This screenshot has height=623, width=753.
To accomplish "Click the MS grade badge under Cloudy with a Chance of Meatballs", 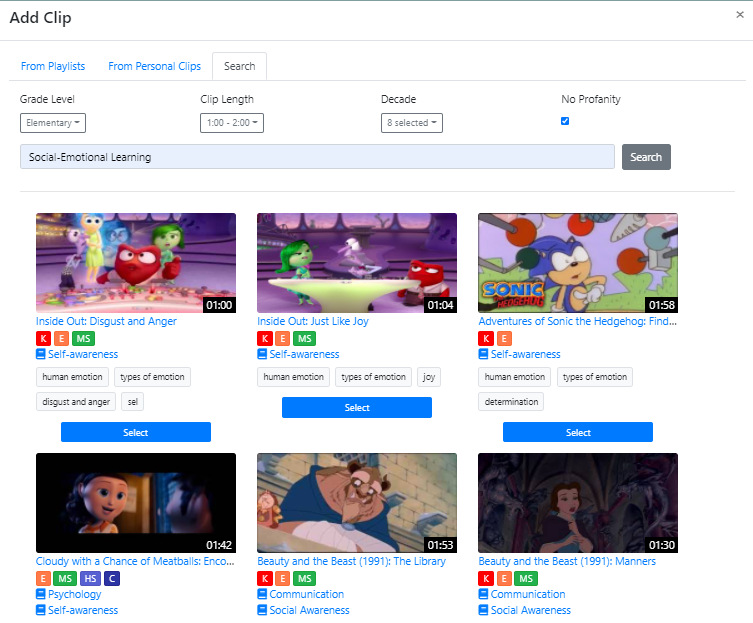I will [65, 578].
